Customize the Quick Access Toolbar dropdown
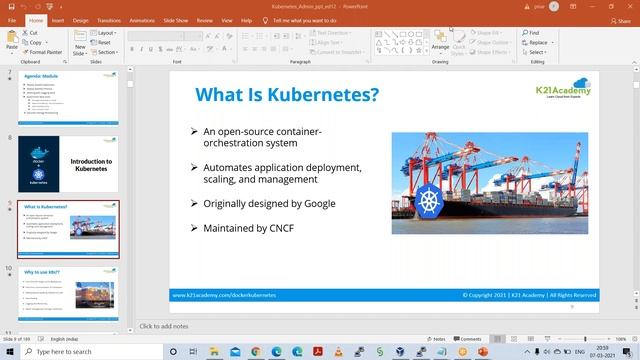 click(x=61, y=7)
